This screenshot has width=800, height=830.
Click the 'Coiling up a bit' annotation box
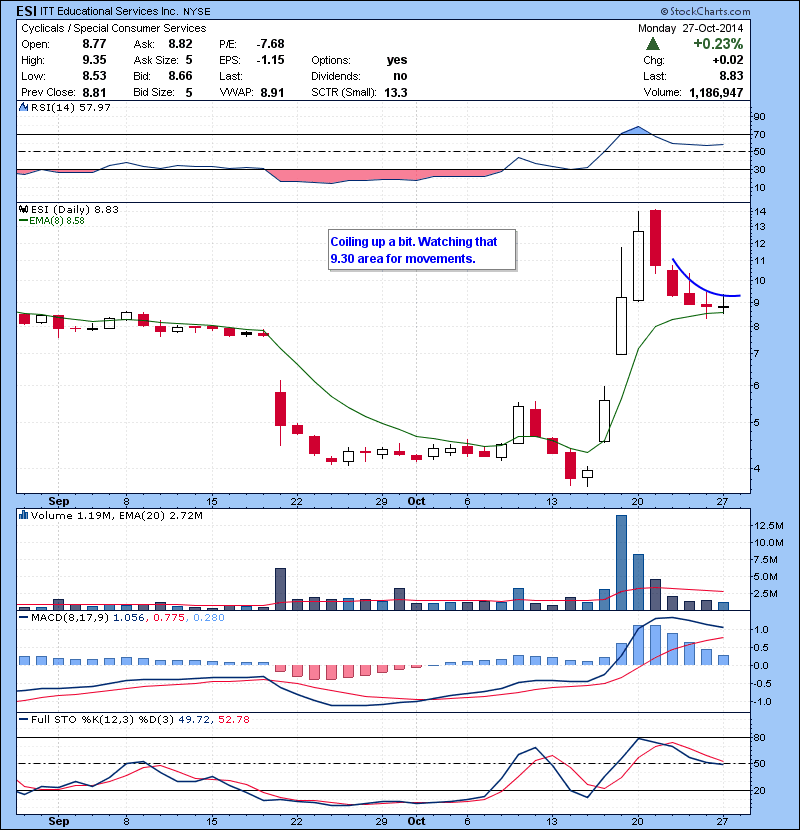click(x=421, y=250)
